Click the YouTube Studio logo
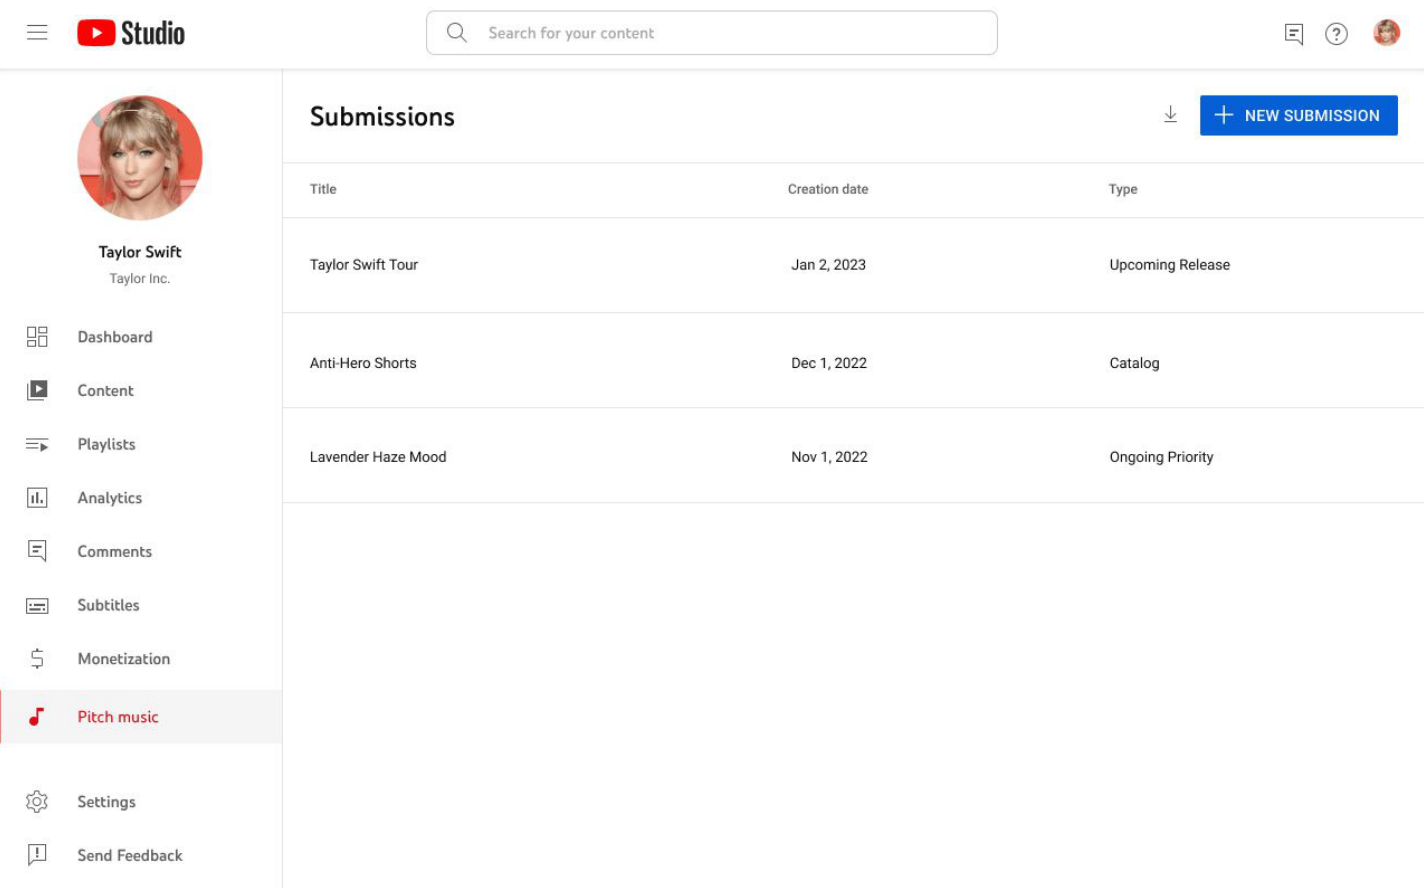Image resolution: width=1424 pixels, height=888 pixels. pyautogui.click(x=131, y=33)
